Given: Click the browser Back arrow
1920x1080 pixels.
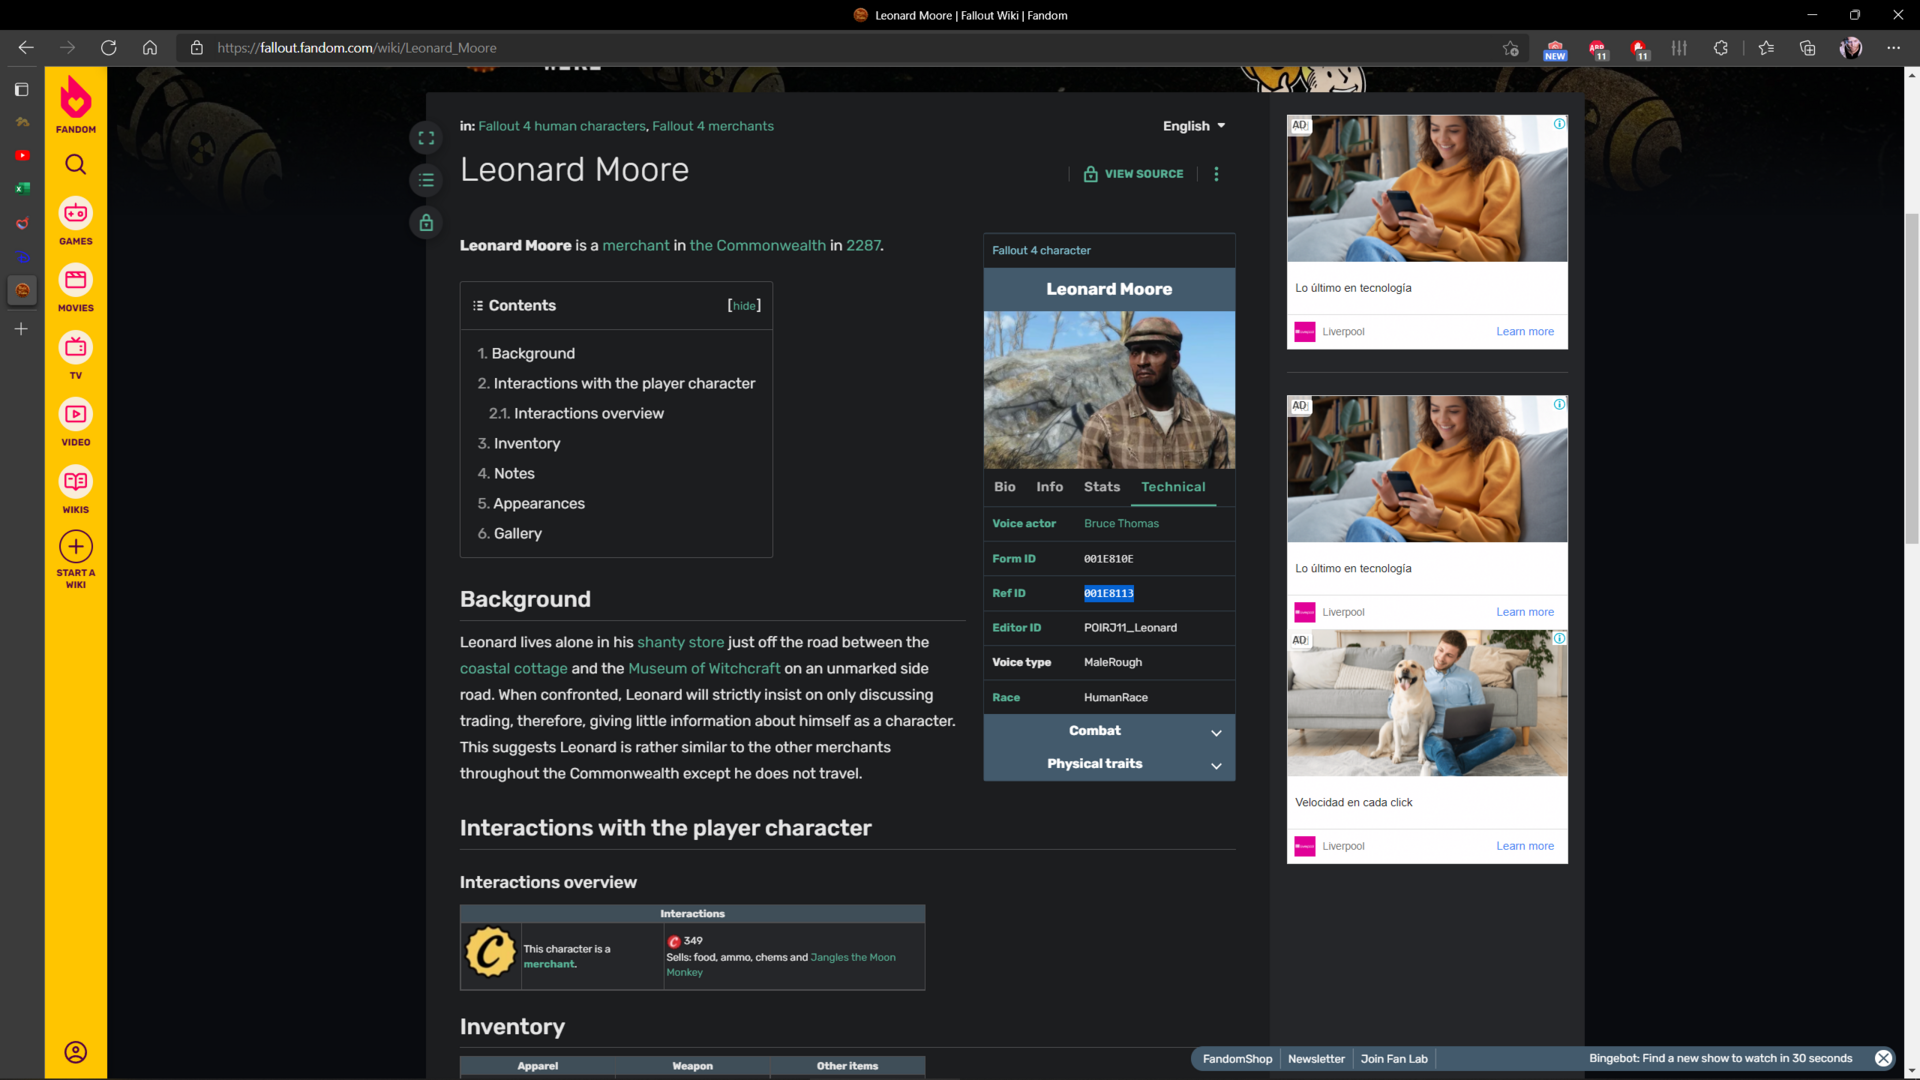Looking at the screenshot, I should [x=26, y=47].
